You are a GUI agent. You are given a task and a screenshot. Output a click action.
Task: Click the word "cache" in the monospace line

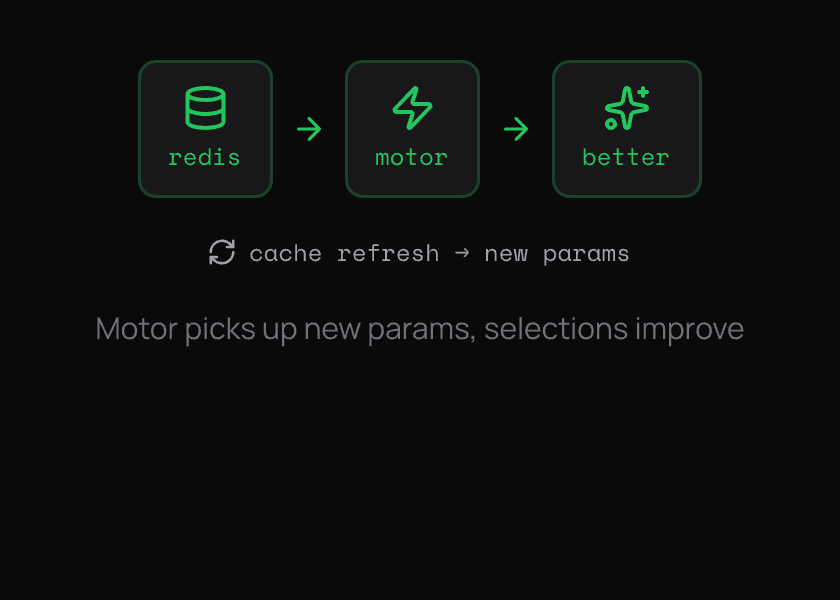tap(286, 254)
